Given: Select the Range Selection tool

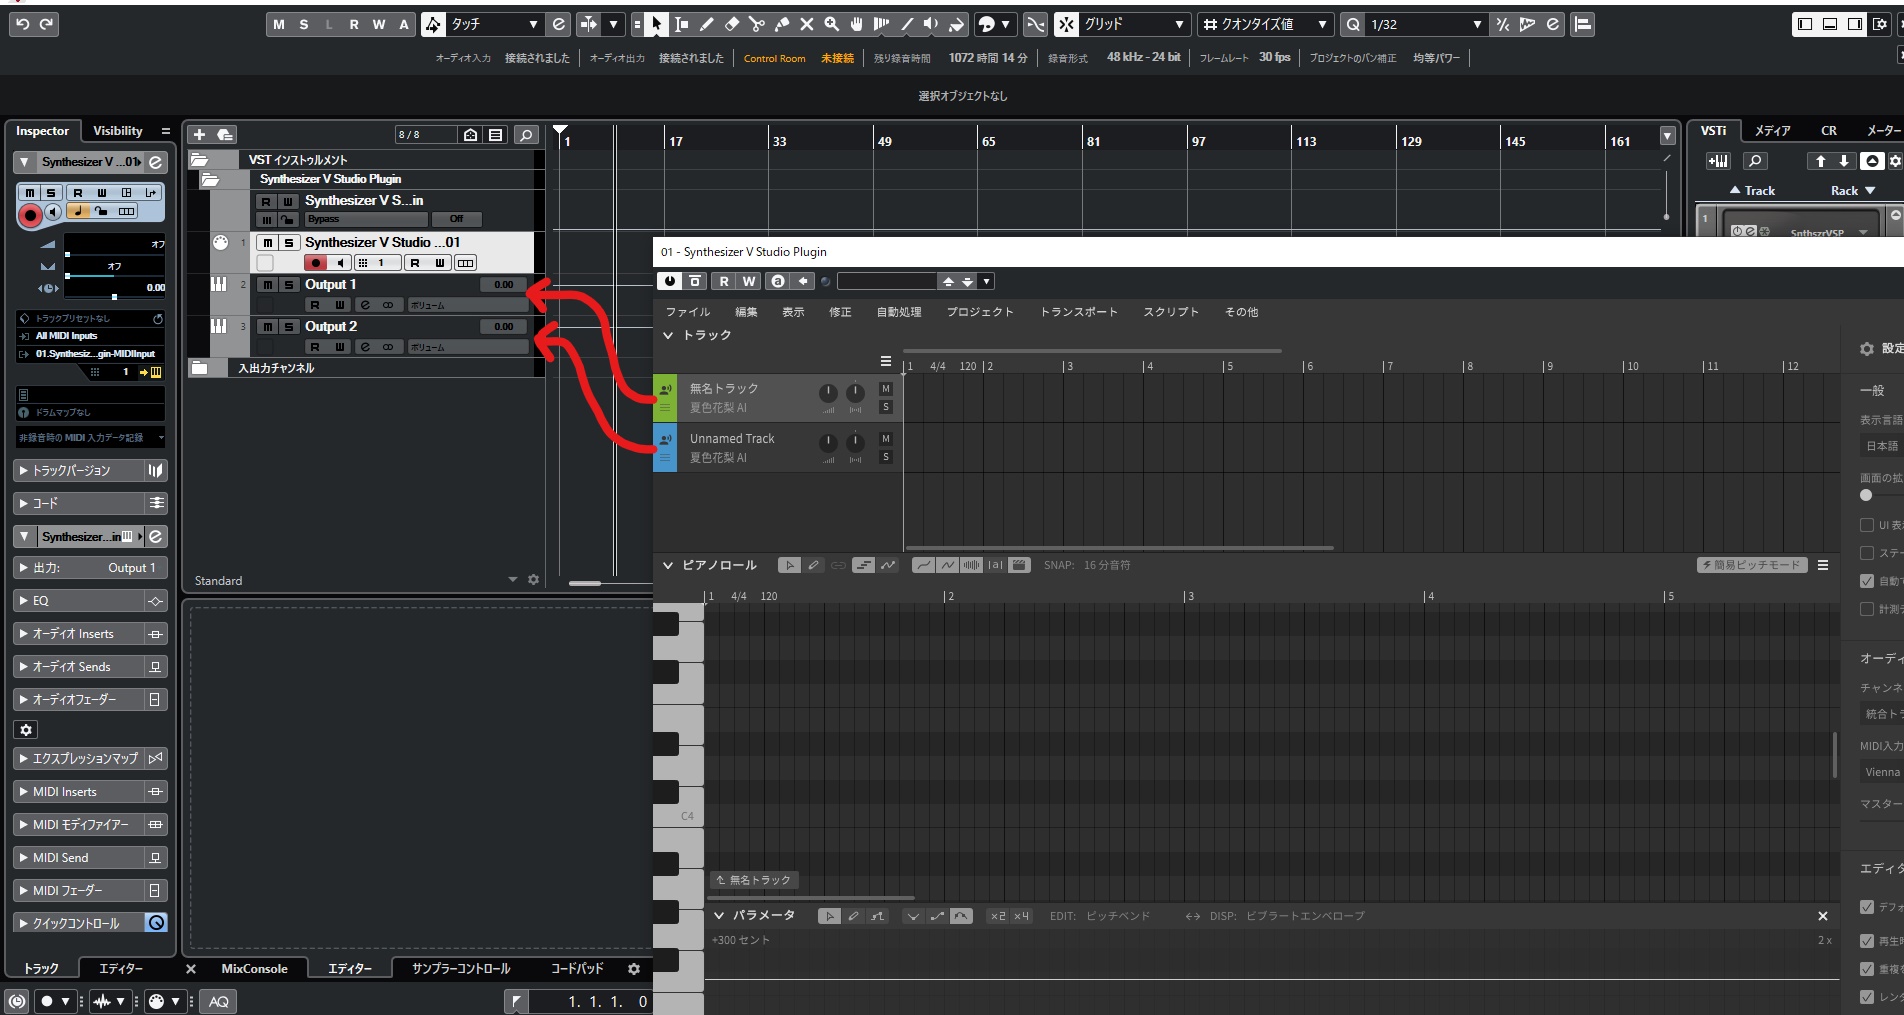Looking at the screenshot, I should pyautogui.click(x=682, y=24).
